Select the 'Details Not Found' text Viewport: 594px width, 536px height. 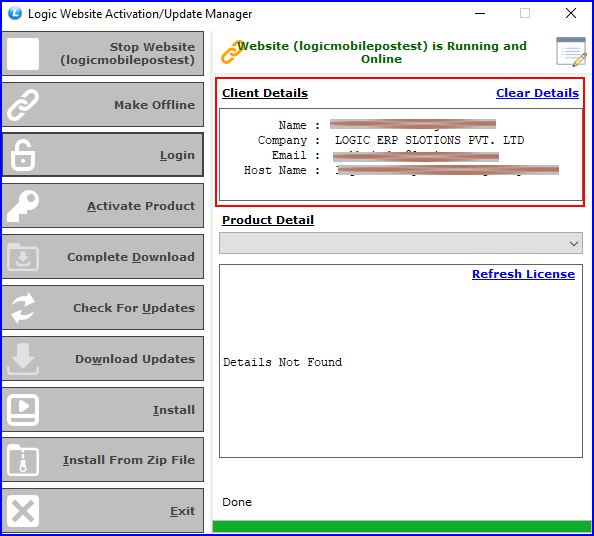[282, 363]
